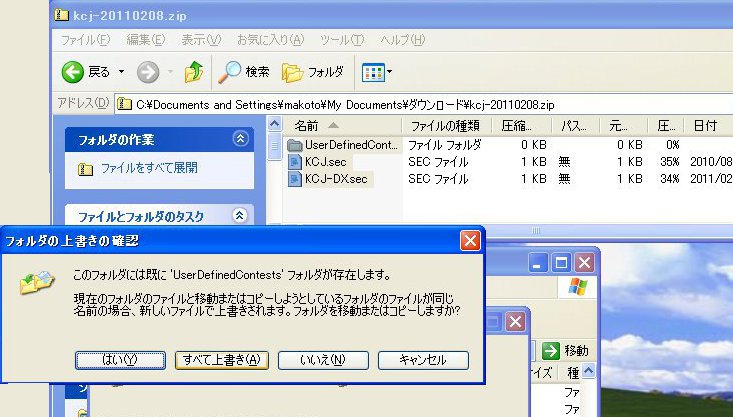Expand the Views dropdown arrow

(389, 72)
